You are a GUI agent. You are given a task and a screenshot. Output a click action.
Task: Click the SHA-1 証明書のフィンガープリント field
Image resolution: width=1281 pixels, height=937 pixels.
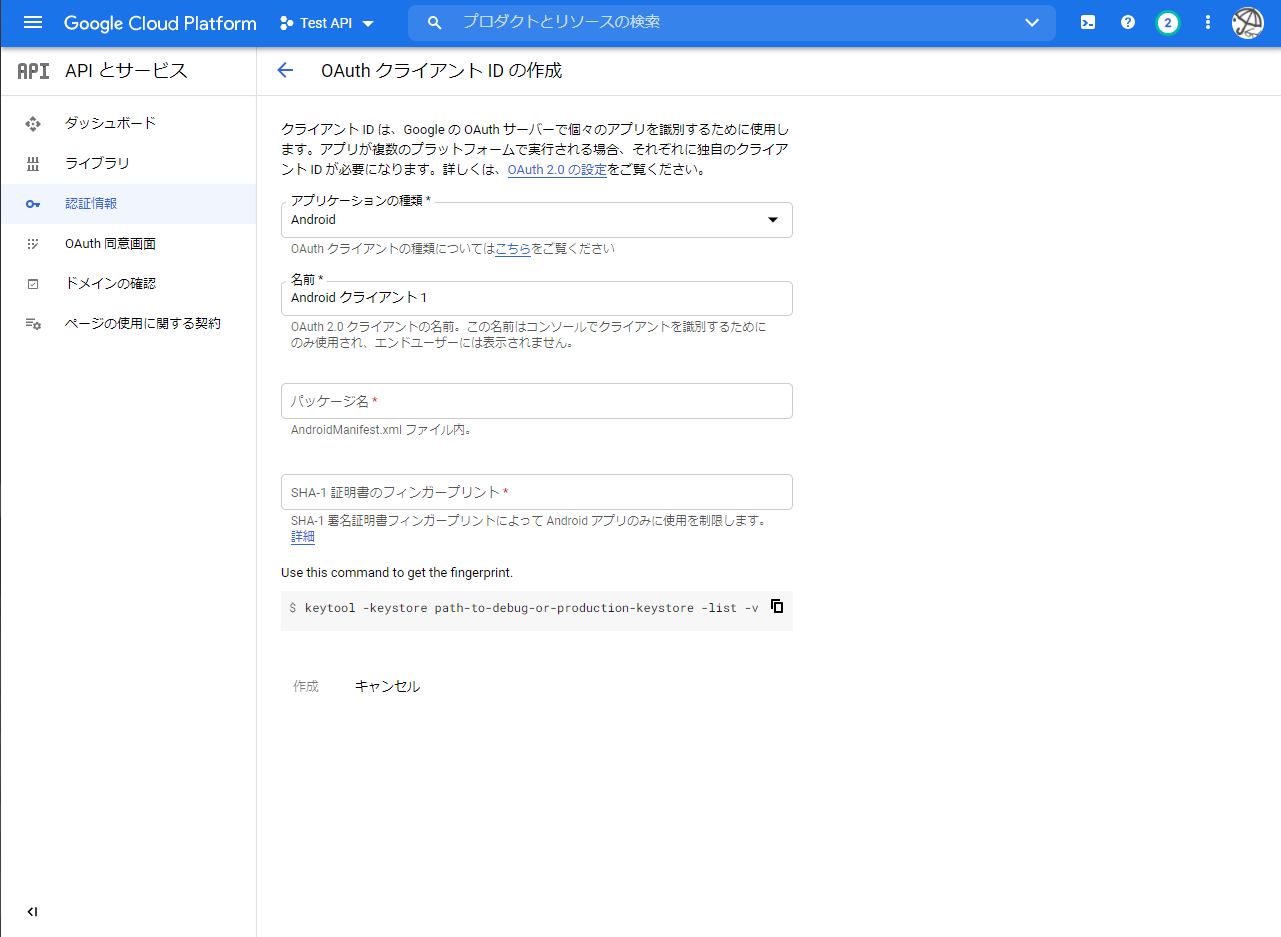click(537, 492)
